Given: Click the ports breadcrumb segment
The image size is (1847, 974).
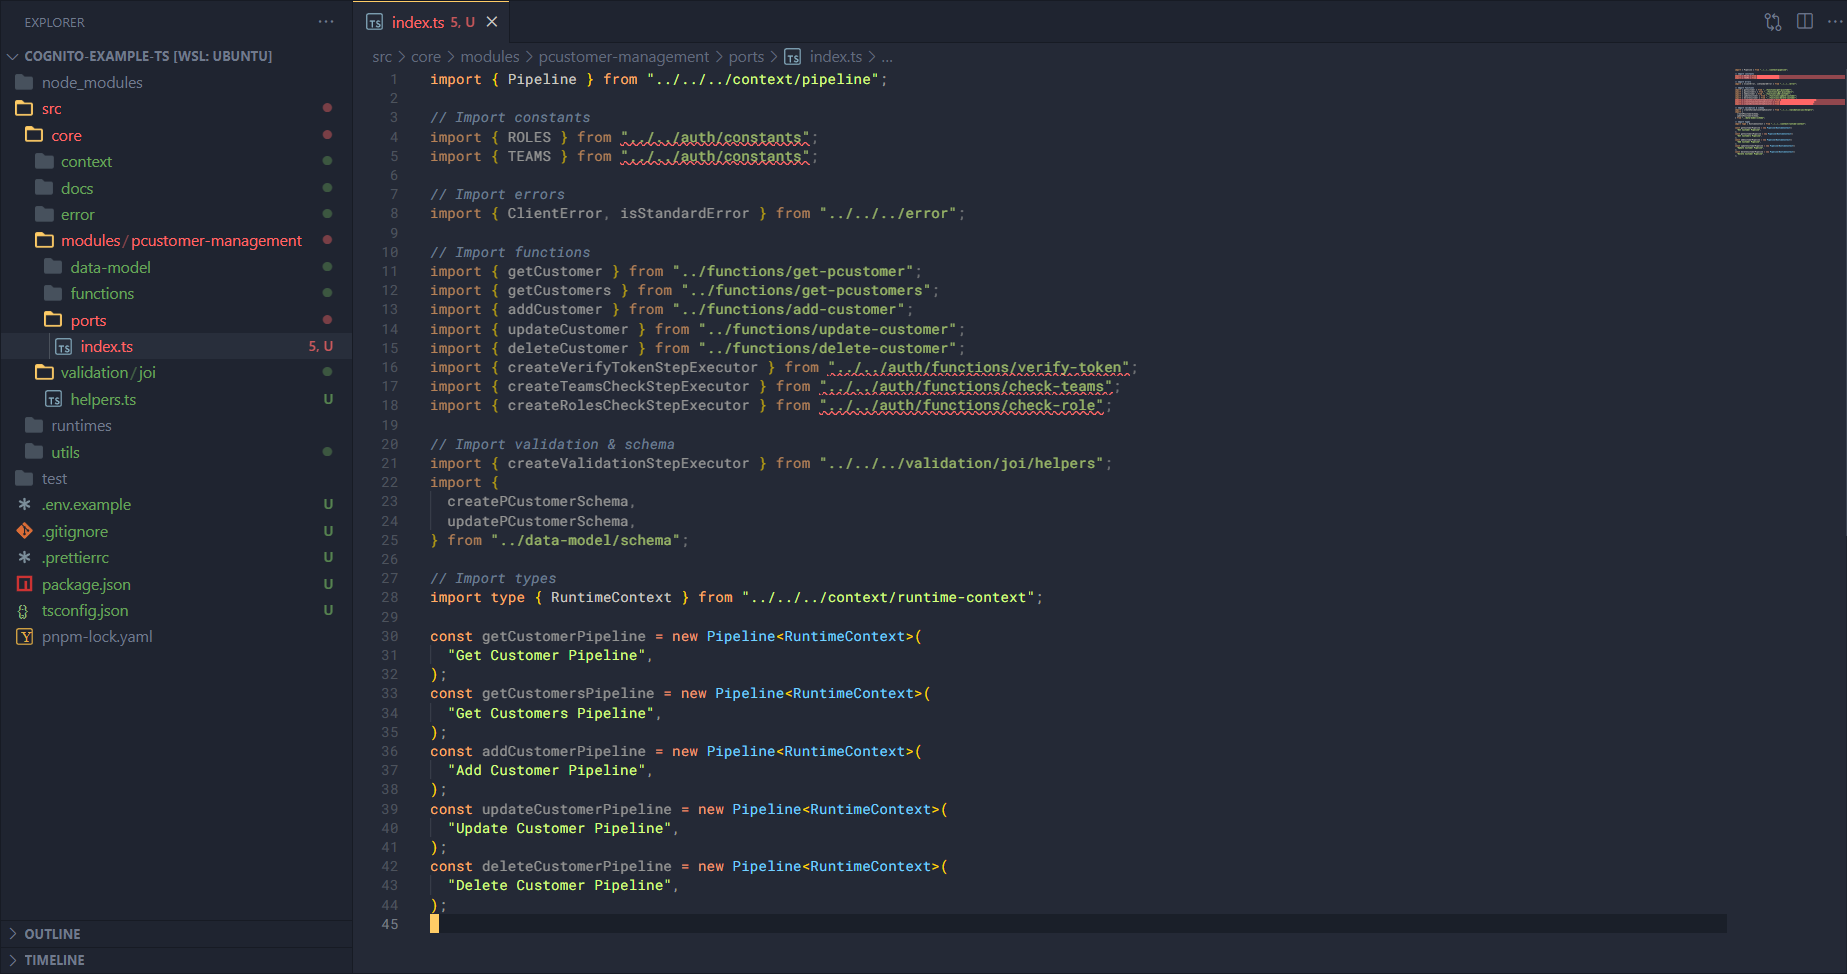Looking at the screenshot, I should 746,57.
